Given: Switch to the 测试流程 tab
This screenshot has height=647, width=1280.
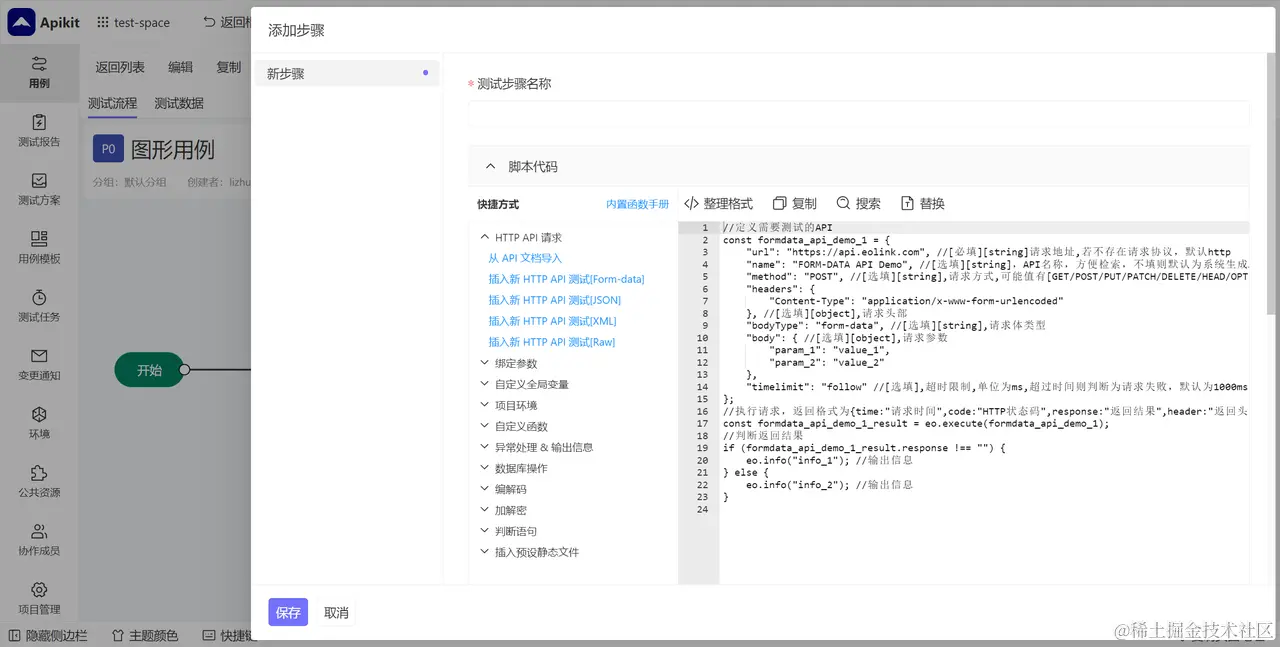Looking at the screenshot, I should click(x=112, y=103).
